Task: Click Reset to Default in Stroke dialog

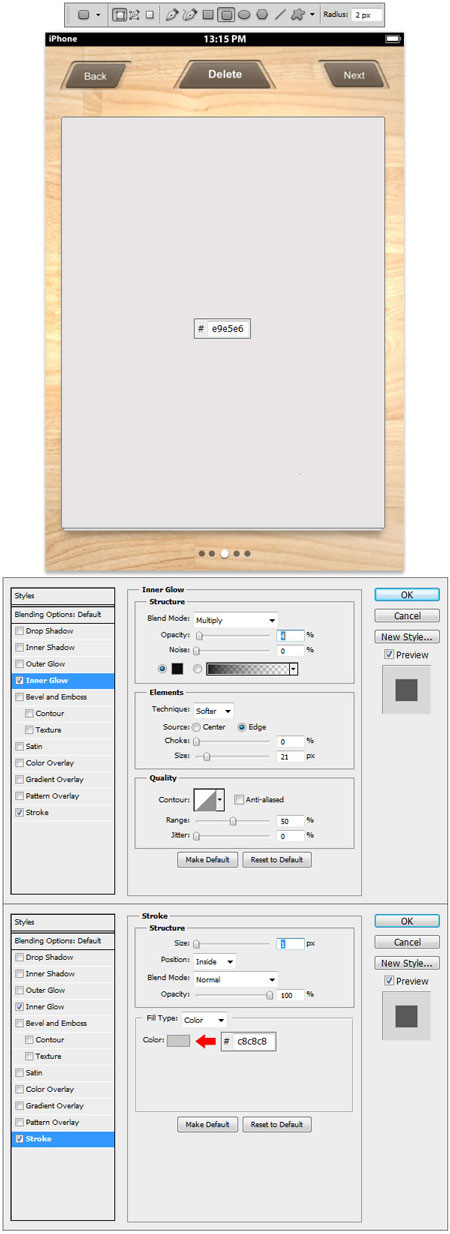Action: pyautogui.click(x=277, y=1125)
